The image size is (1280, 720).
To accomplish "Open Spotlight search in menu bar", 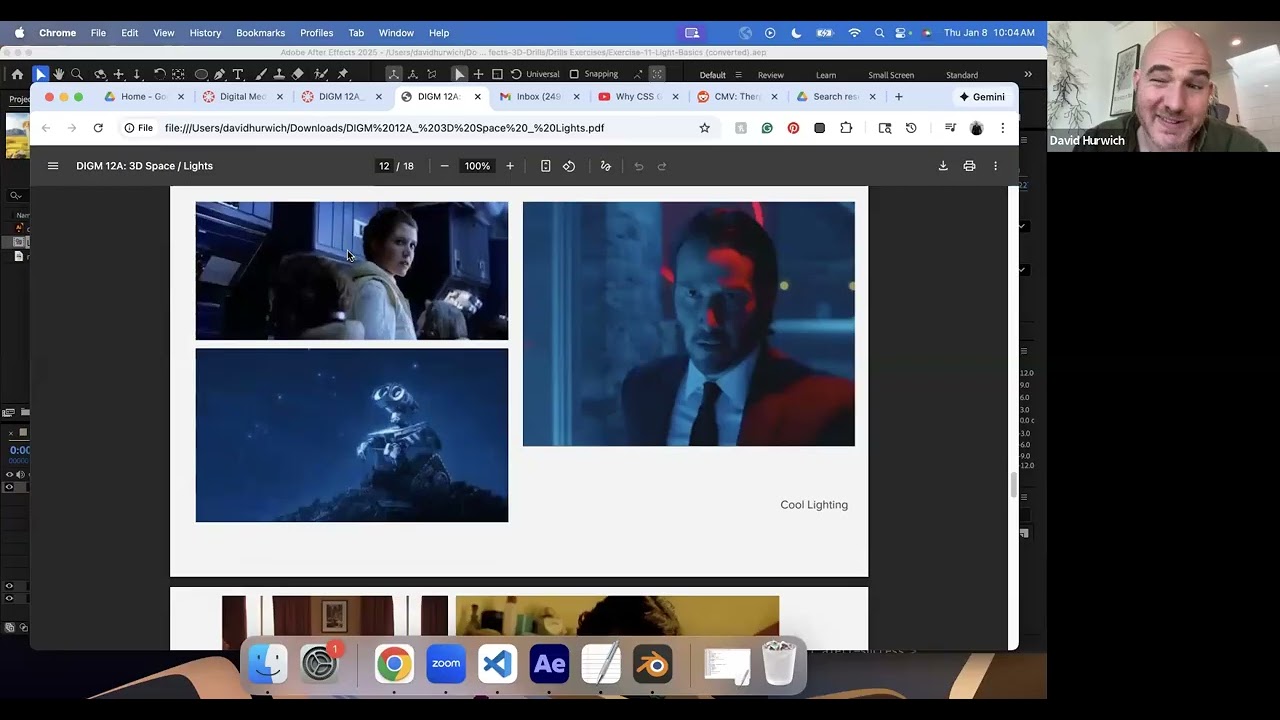I will (x=879, y=33).
